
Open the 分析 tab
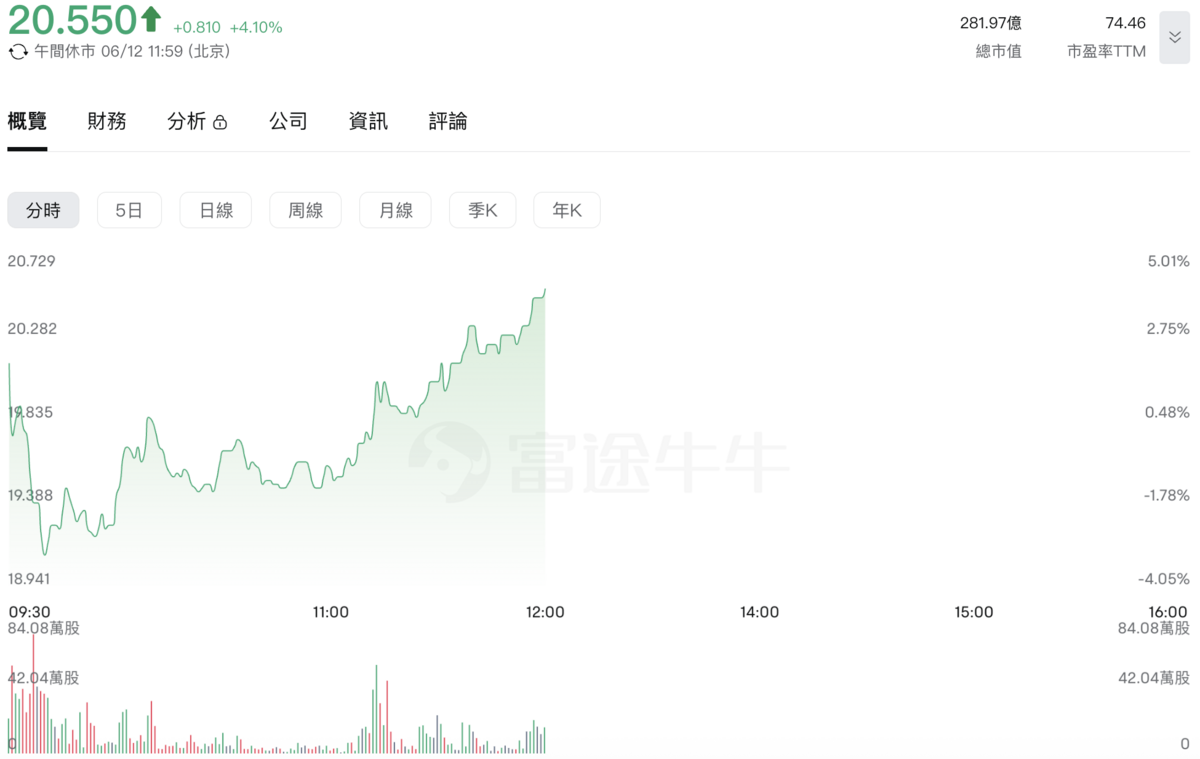point(187,122)
